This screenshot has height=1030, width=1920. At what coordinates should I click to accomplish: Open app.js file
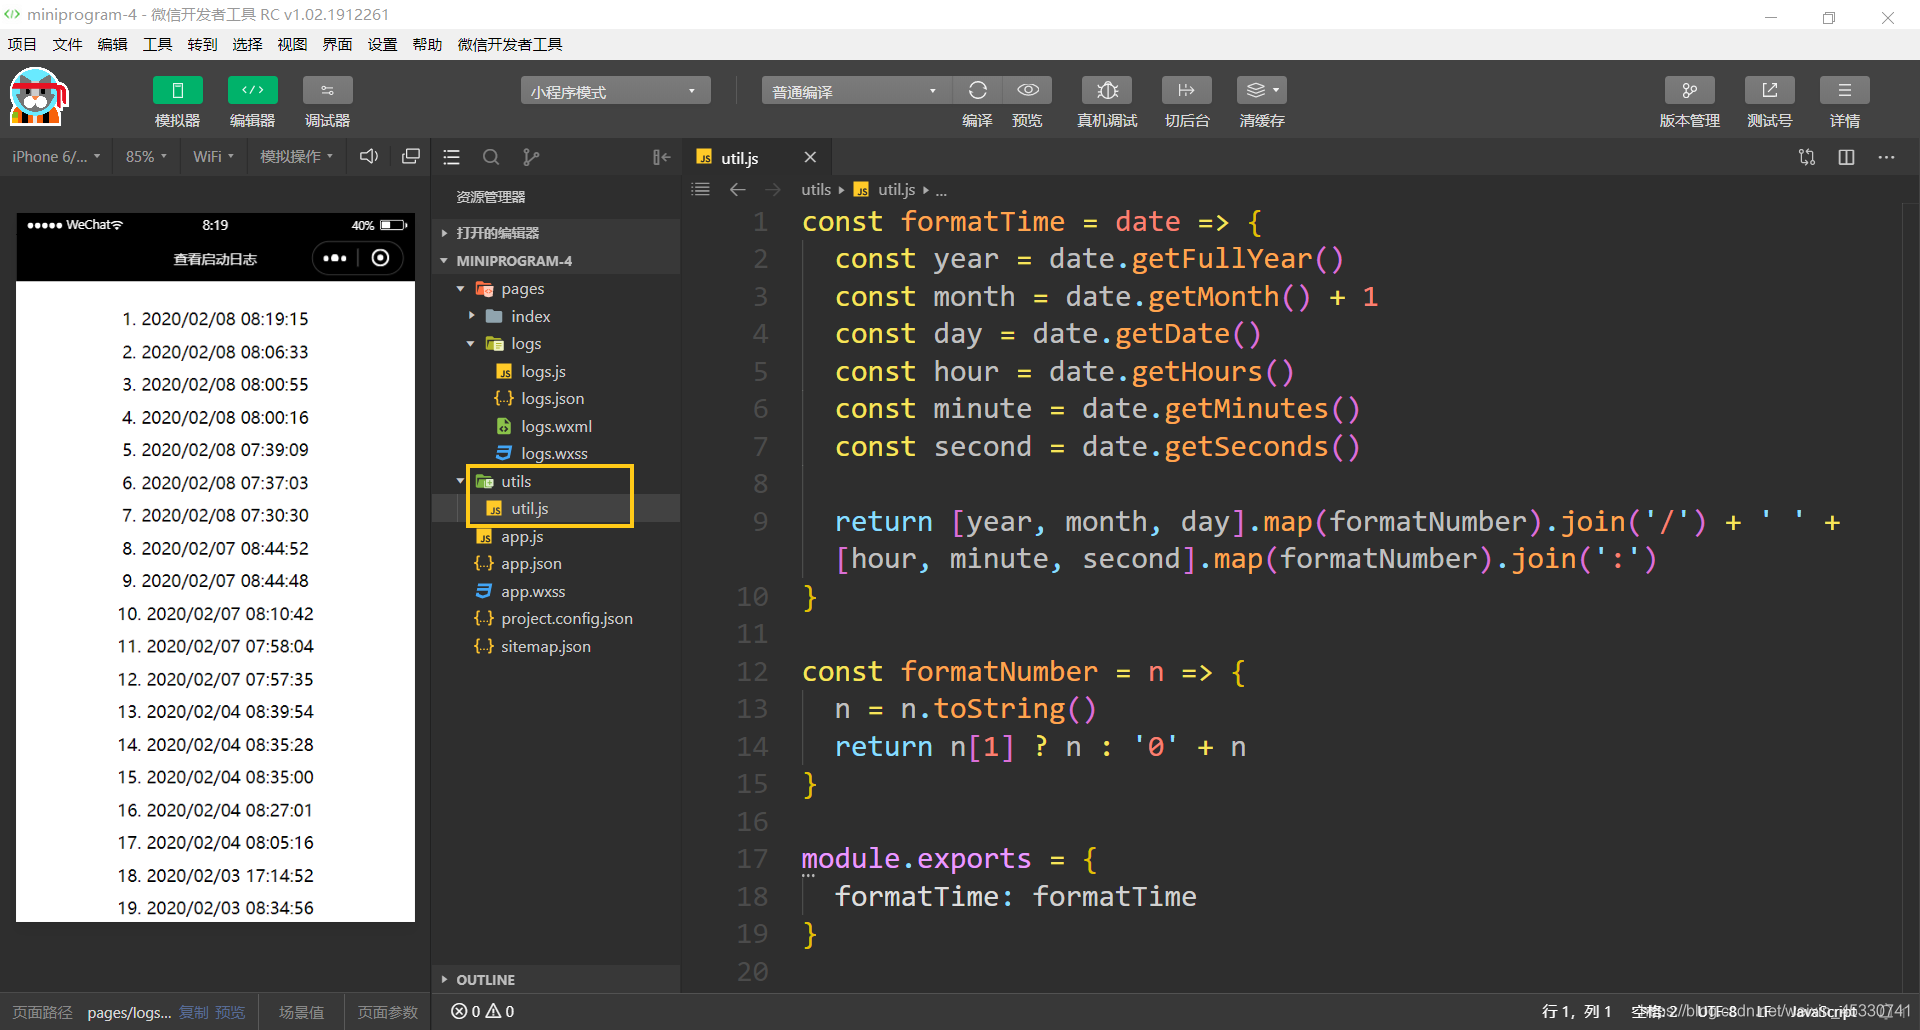[x=556, y=537]
